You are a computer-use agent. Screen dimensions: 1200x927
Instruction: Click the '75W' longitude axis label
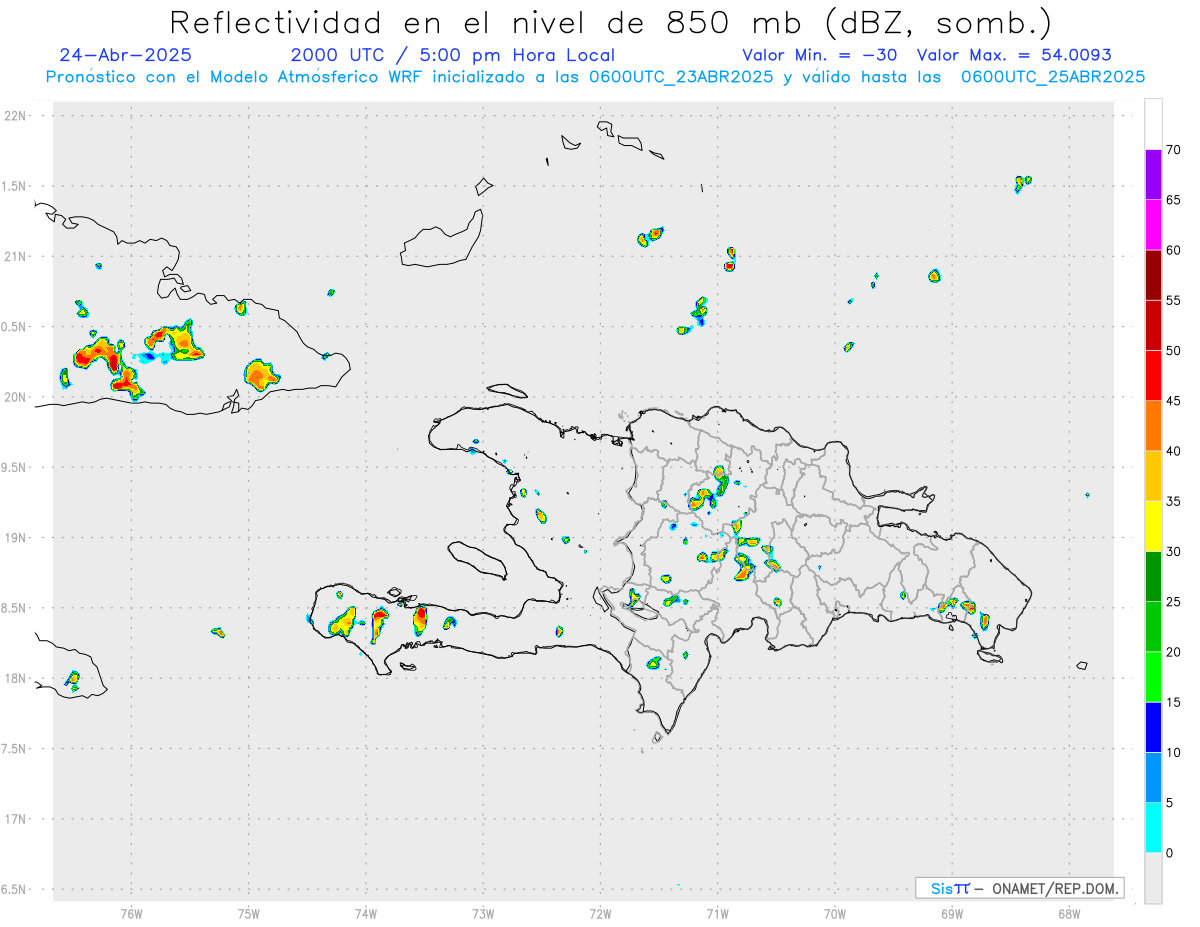click(x=248, y=914)
